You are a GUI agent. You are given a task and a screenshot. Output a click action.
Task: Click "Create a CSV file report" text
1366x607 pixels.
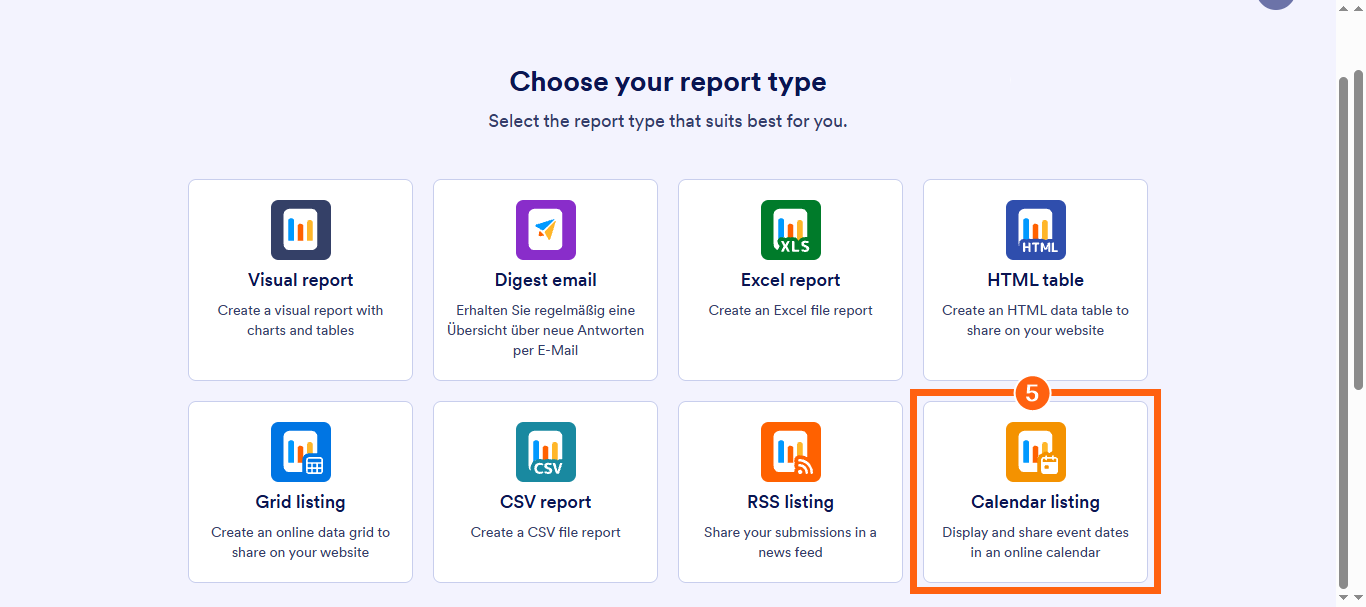(x=546, y=532)
